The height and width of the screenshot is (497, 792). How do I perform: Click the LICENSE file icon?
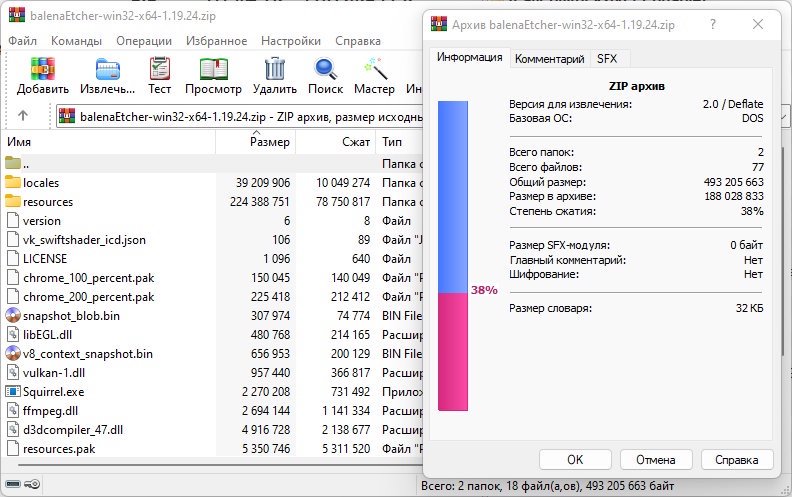click(13, 259)
